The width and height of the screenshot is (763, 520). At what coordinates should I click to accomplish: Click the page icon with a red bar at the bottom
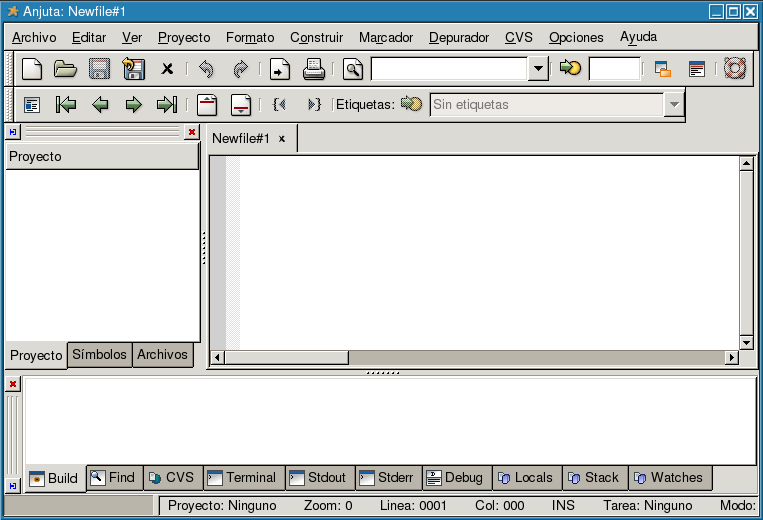241,105
